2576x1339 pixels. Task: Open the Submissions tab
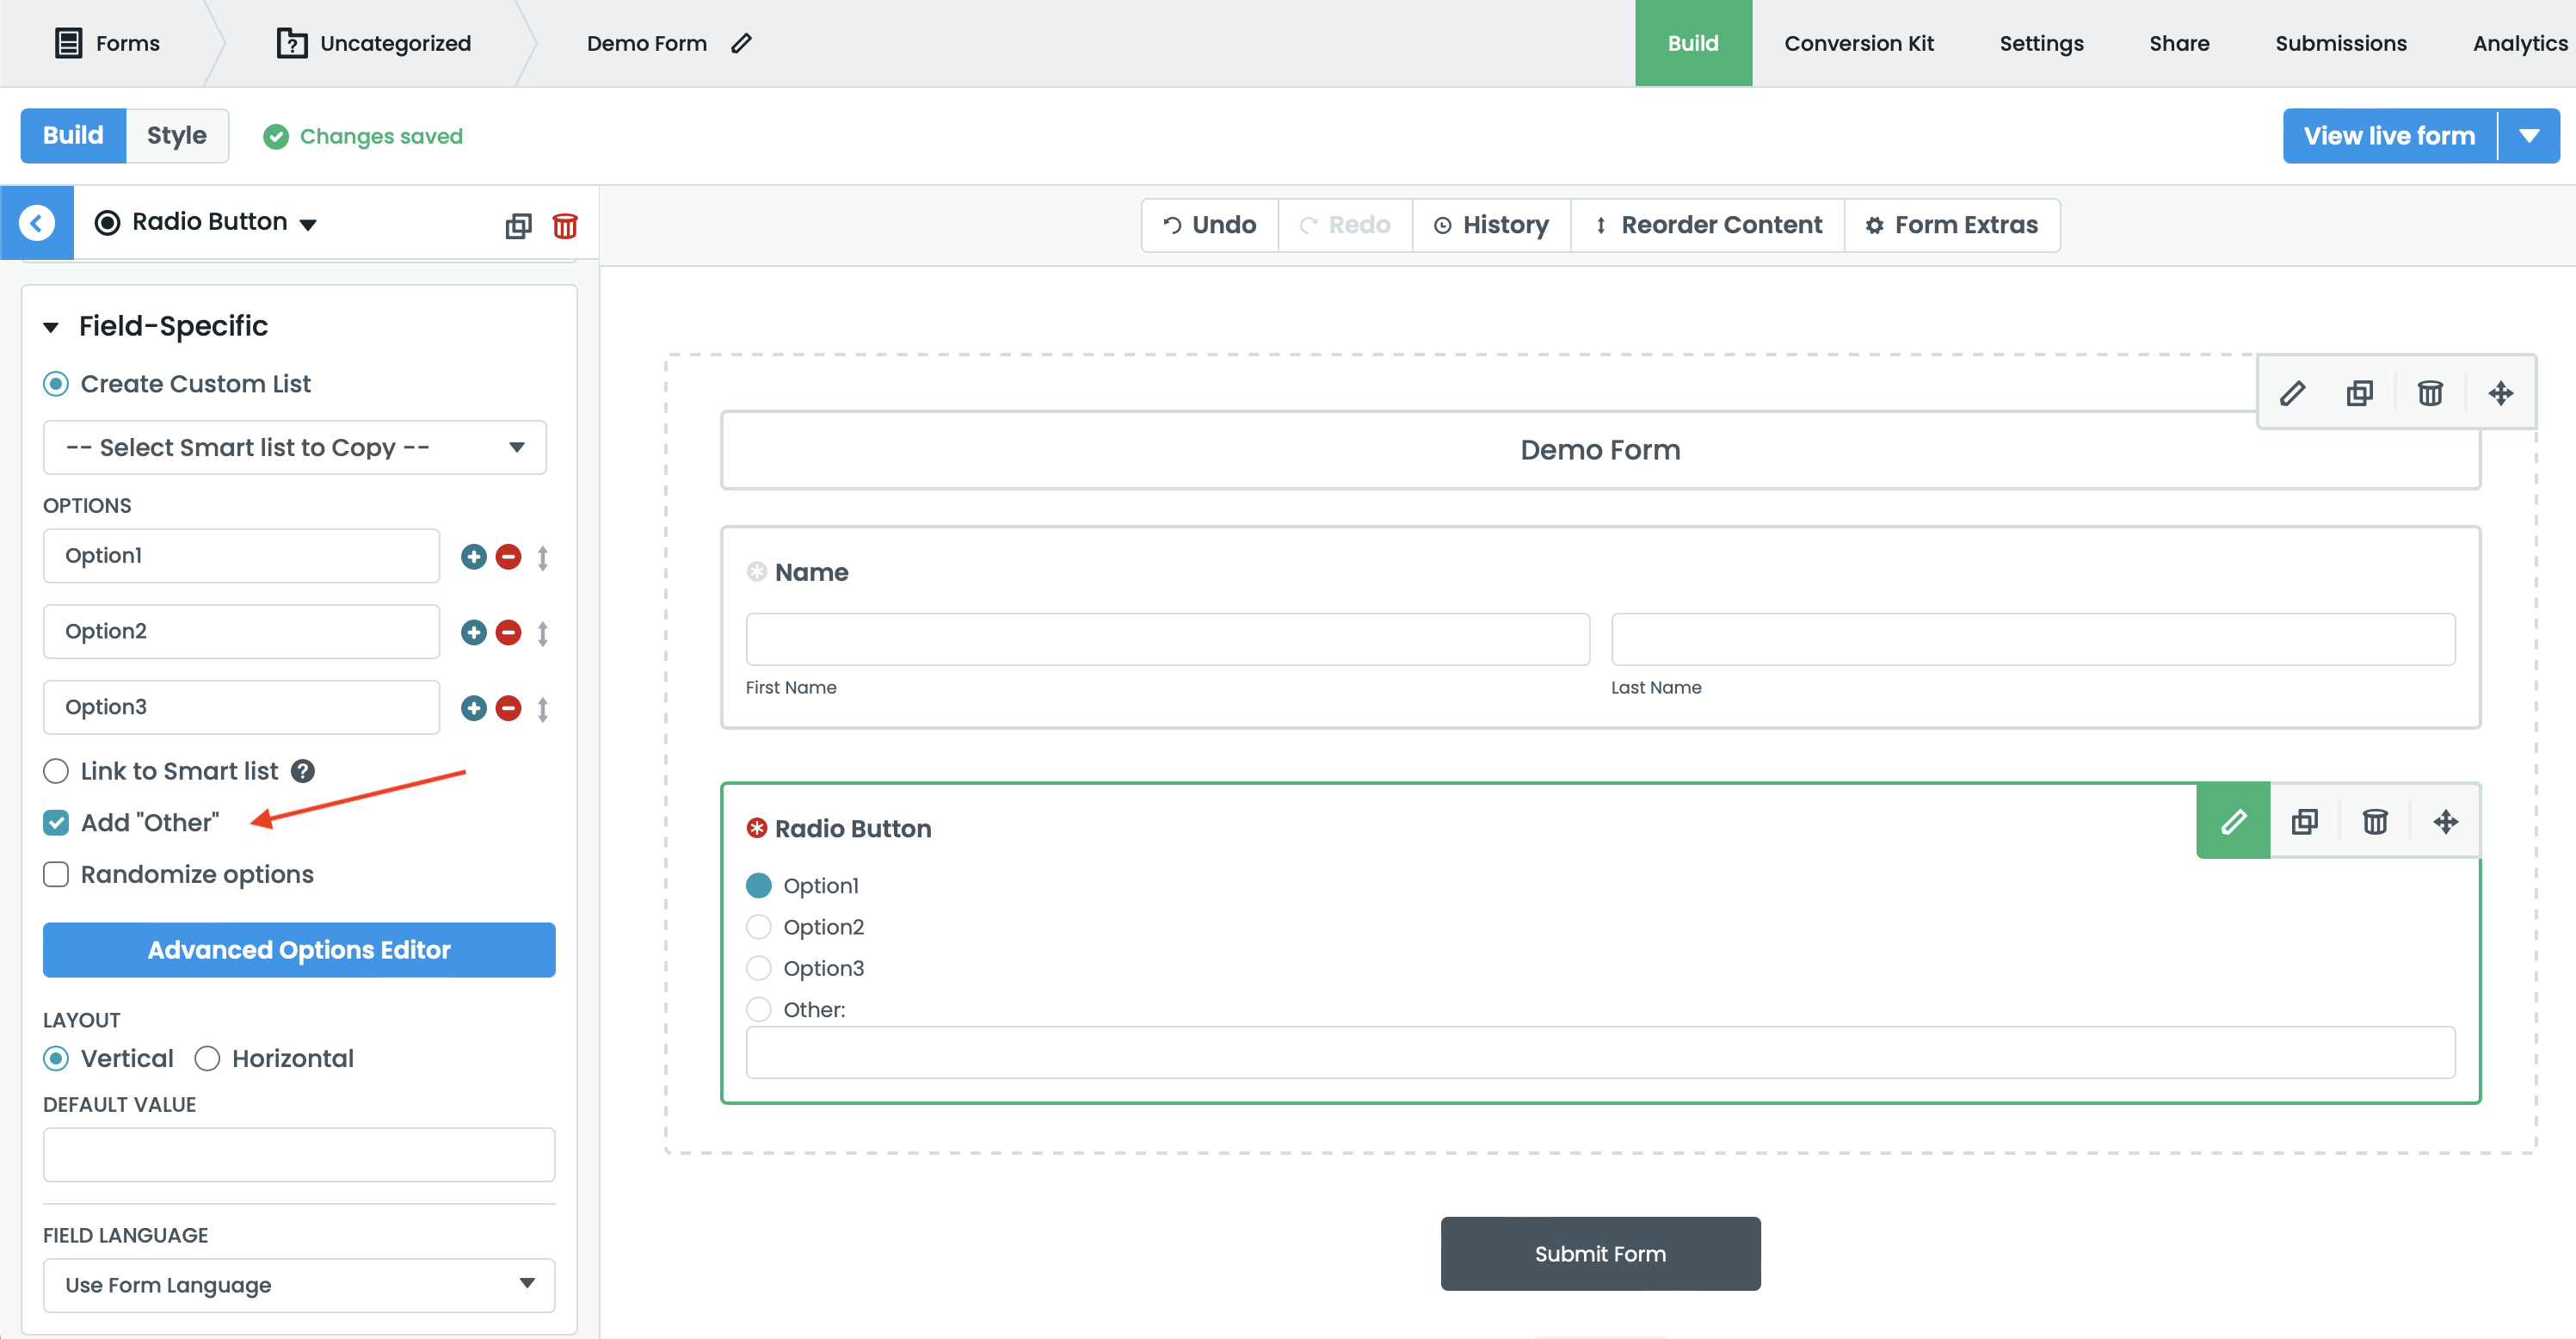(x=2340, y=43)
